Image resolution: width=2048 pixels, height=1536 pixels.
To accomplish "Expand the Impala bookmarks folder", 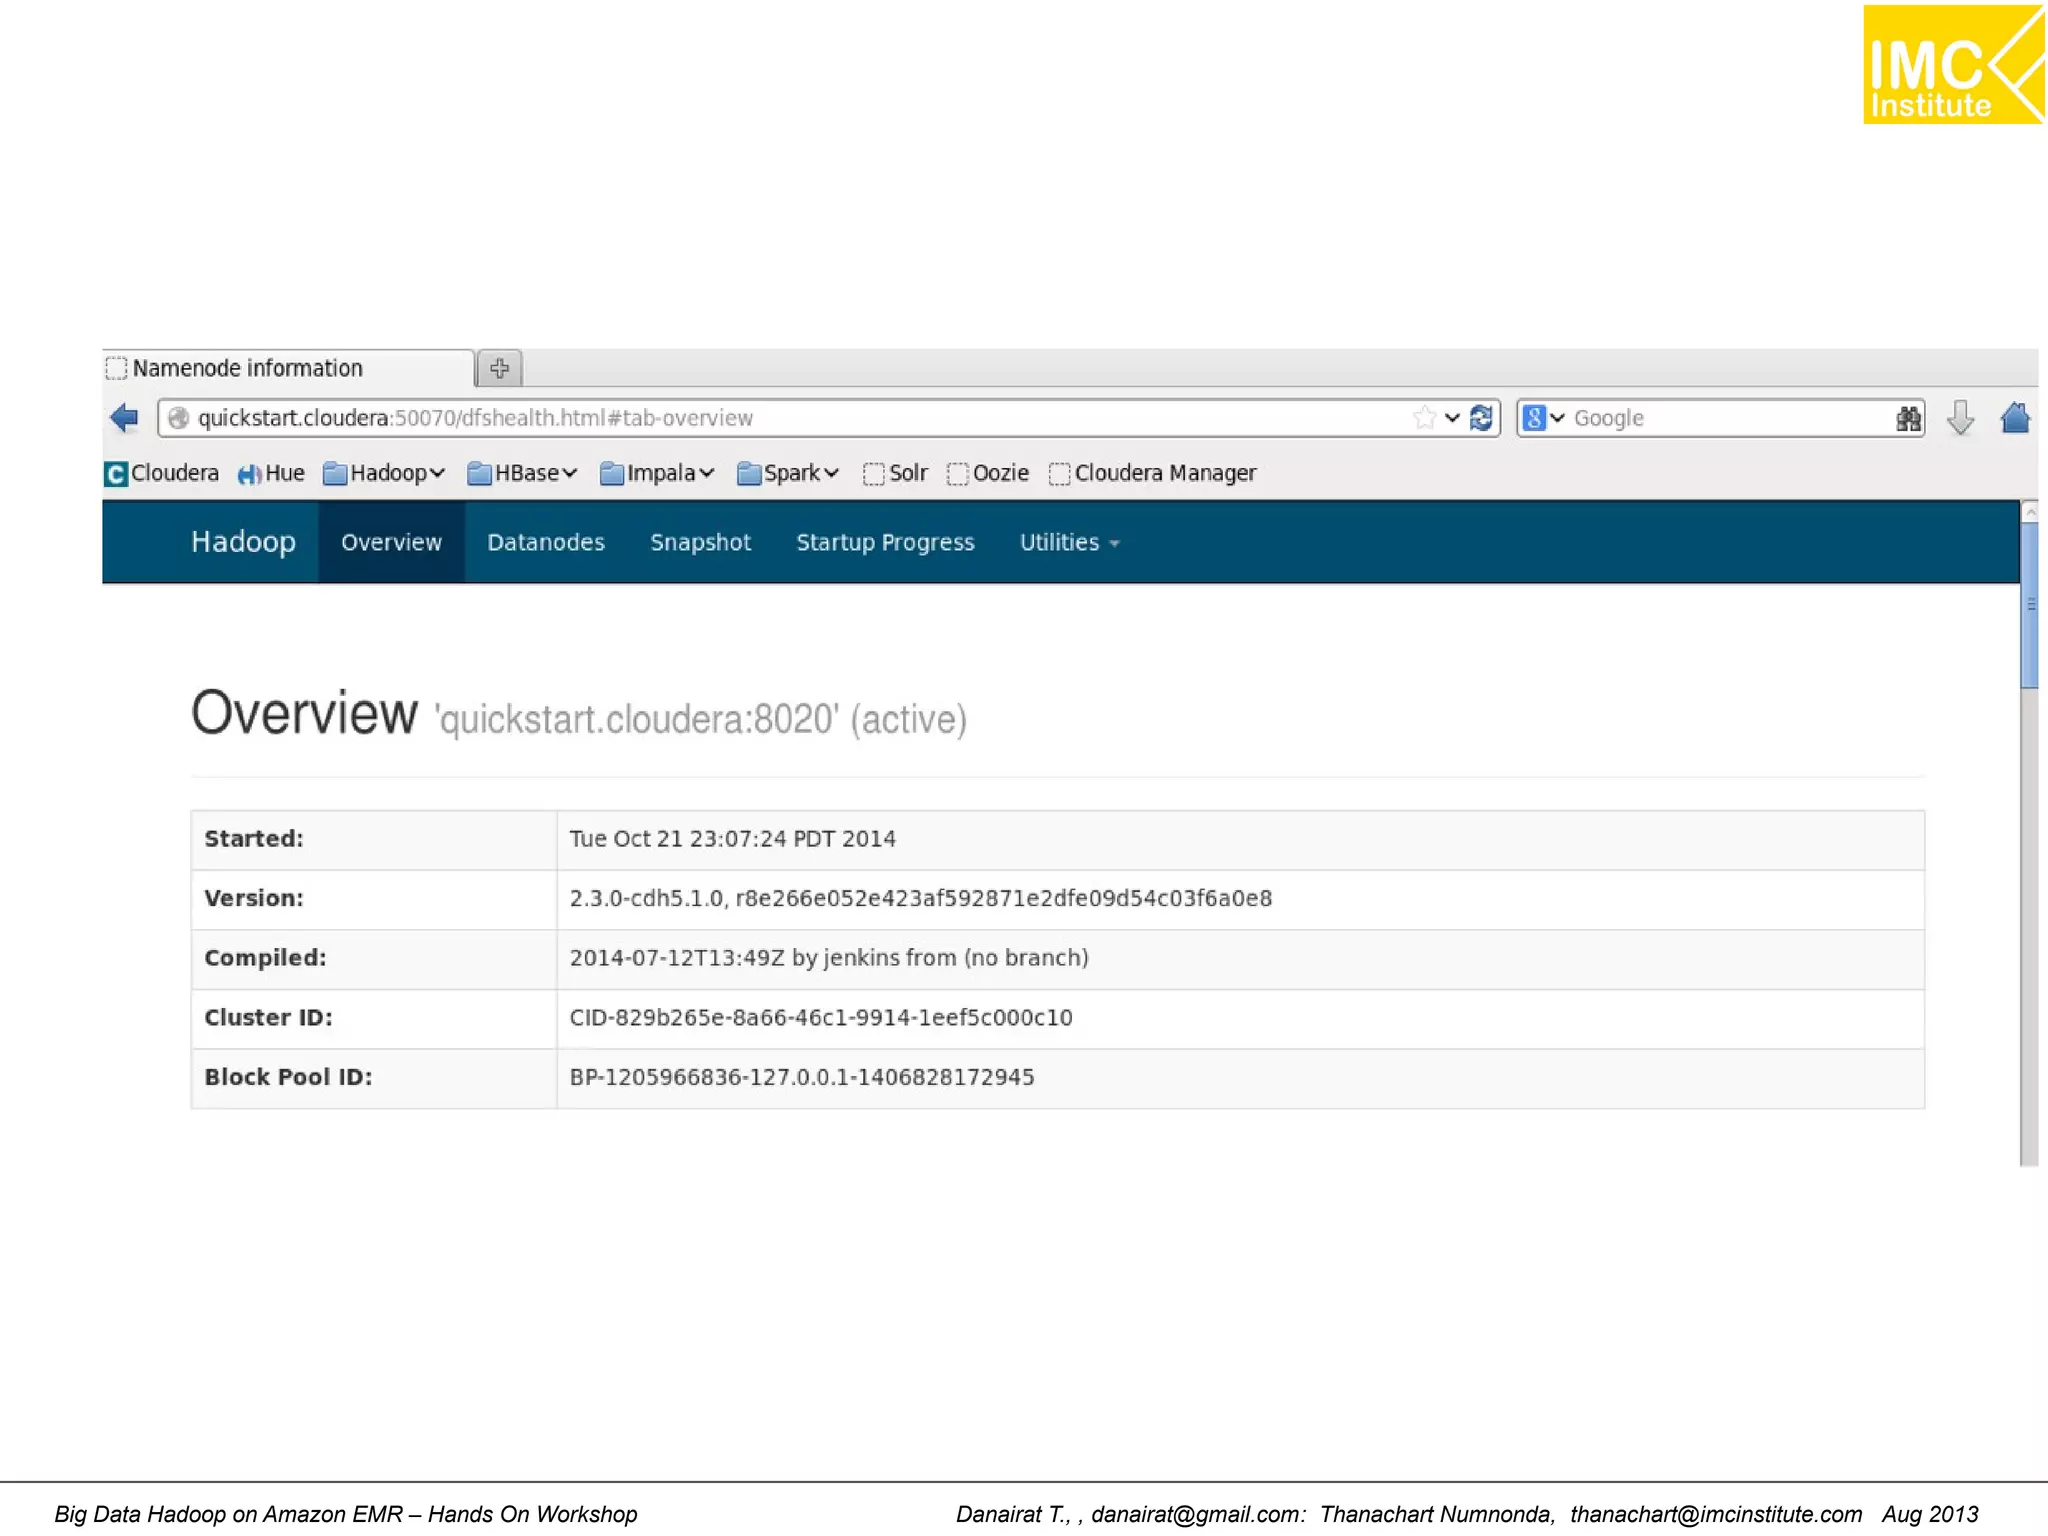I will pos(657,473).
